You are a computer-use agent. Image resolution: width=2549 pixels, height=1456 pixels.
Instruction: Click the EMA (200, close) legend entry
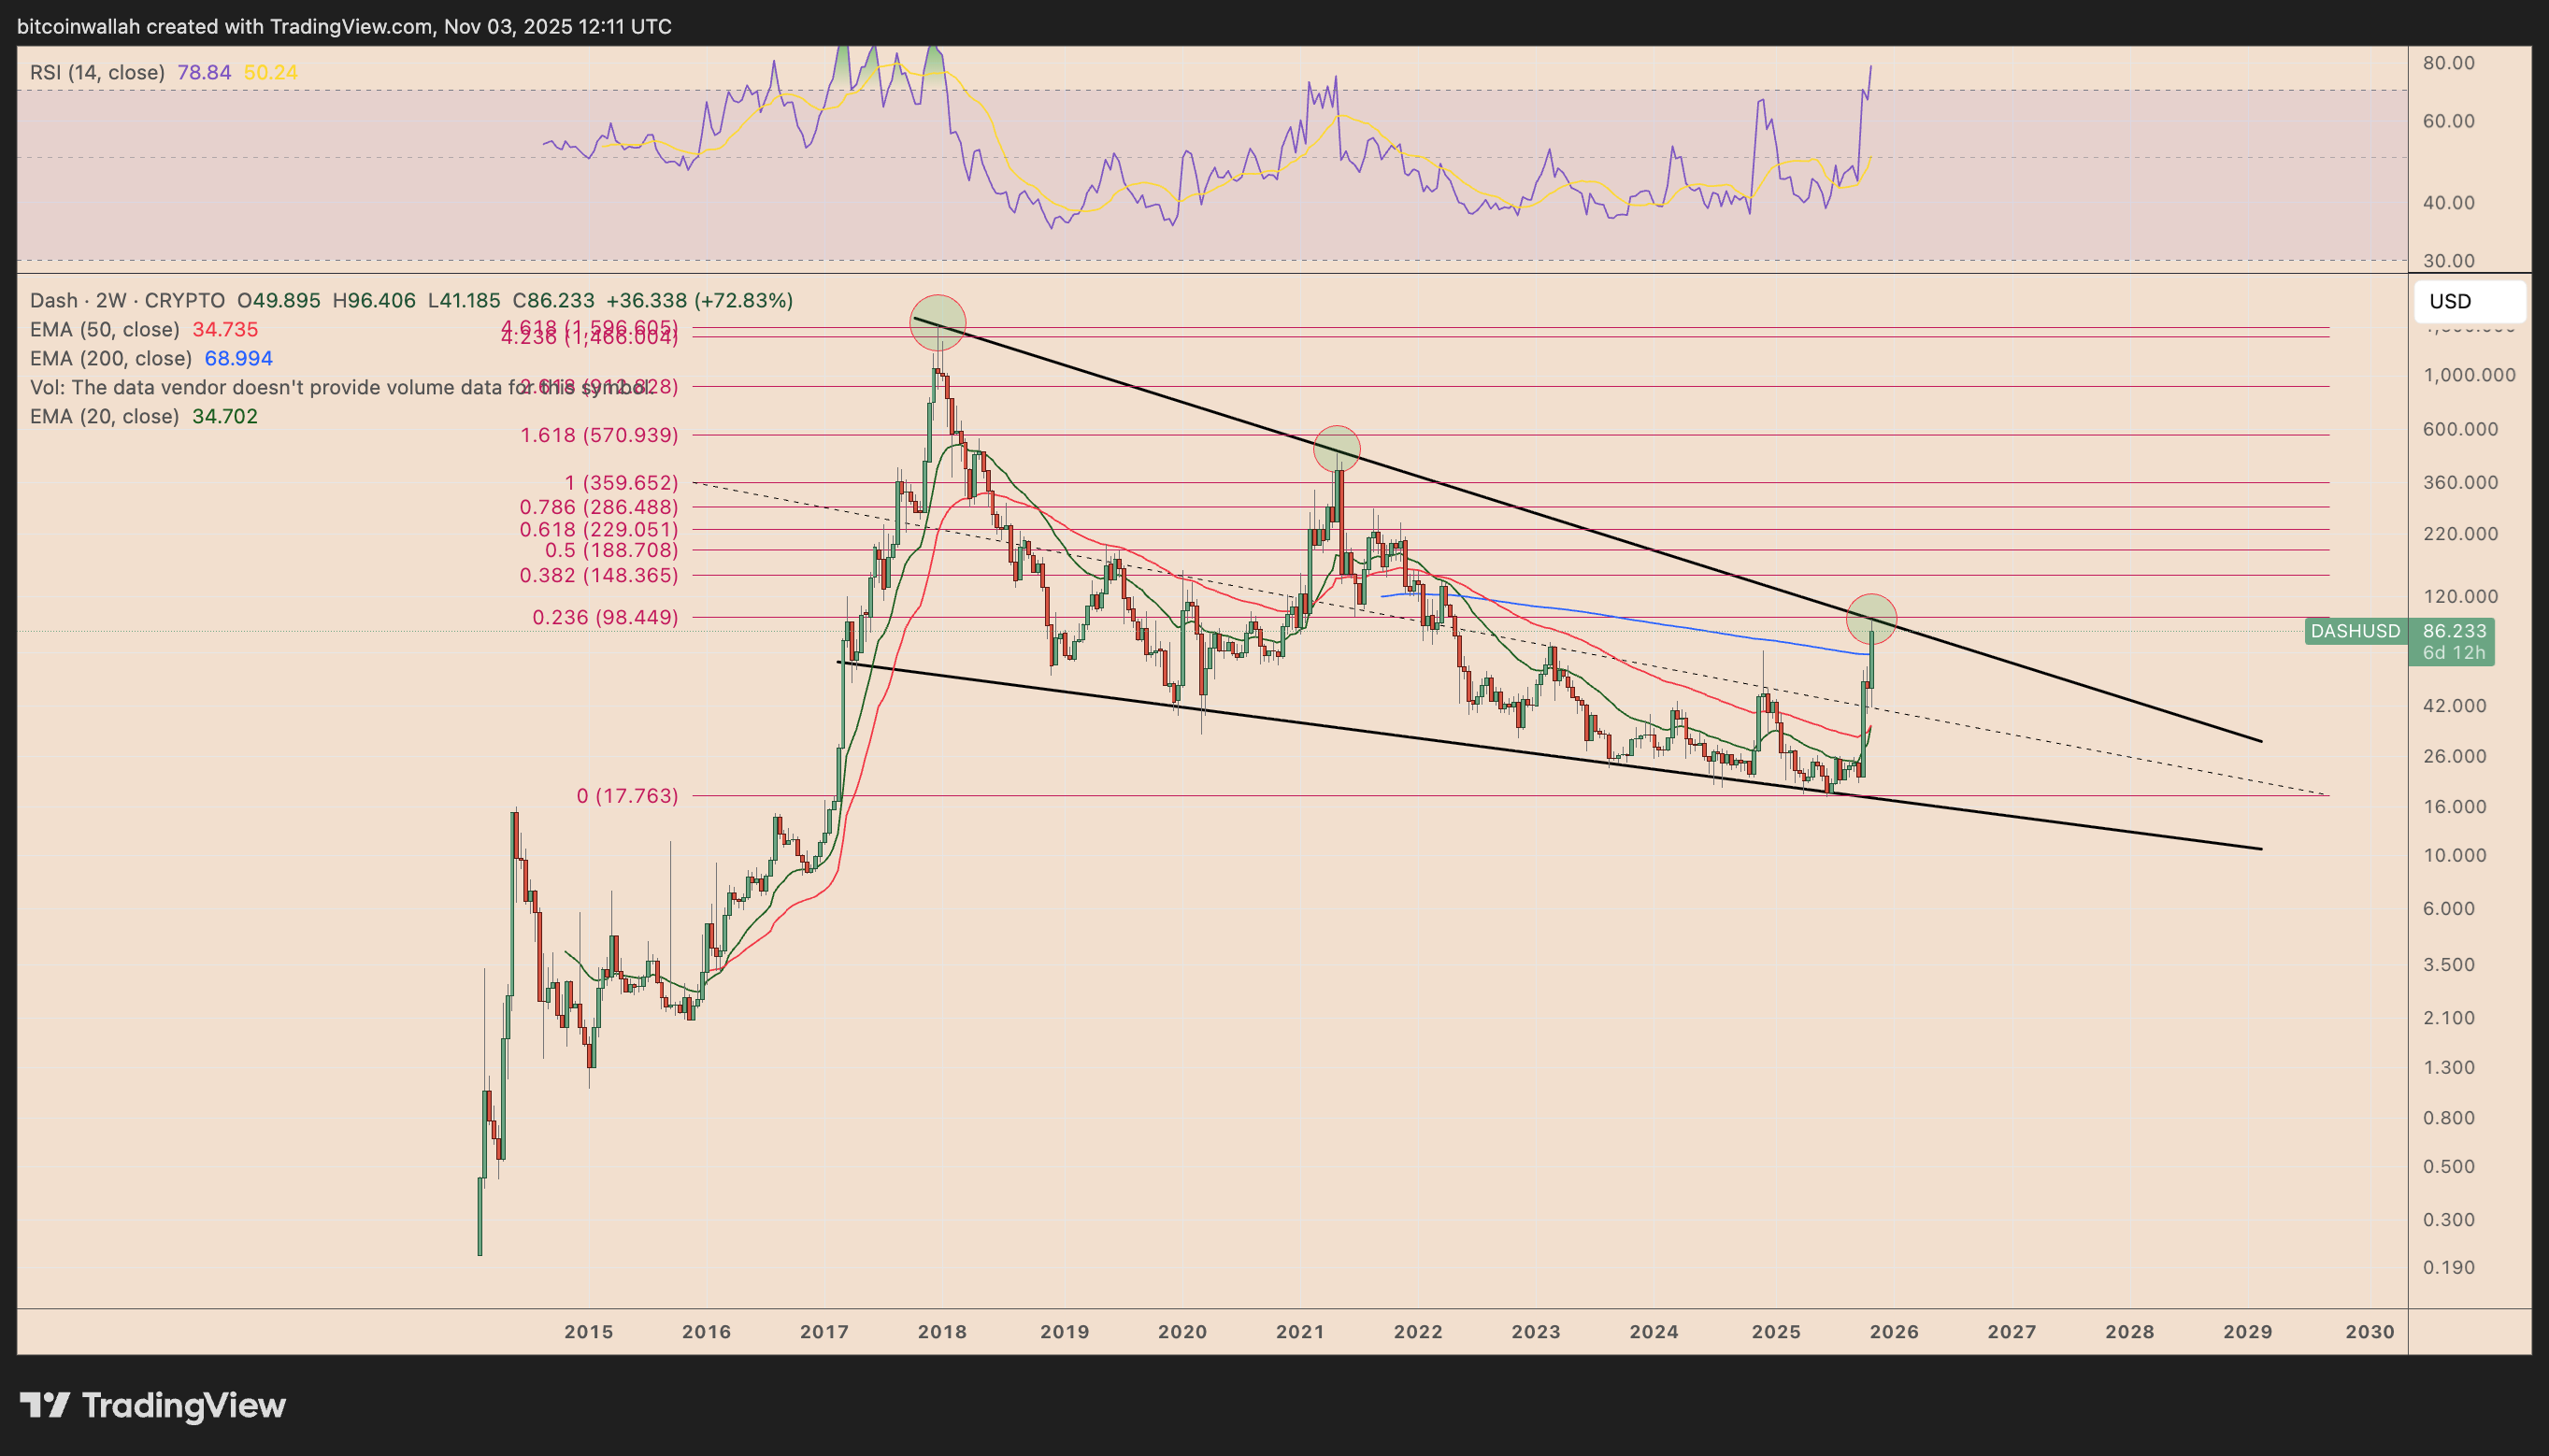pos(110,358)
